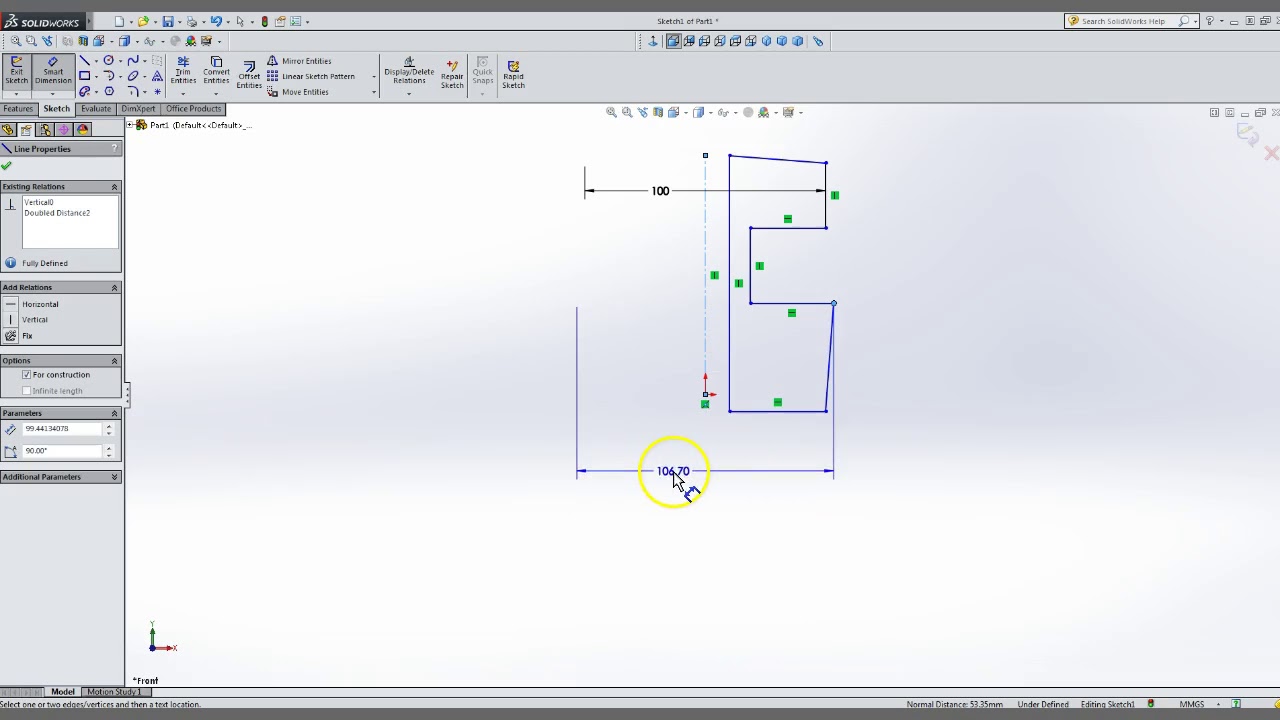This screenshot has width=1280, height=720.
Task: Click the 100 dimension on sketch
Action: (x=660, y=191)
